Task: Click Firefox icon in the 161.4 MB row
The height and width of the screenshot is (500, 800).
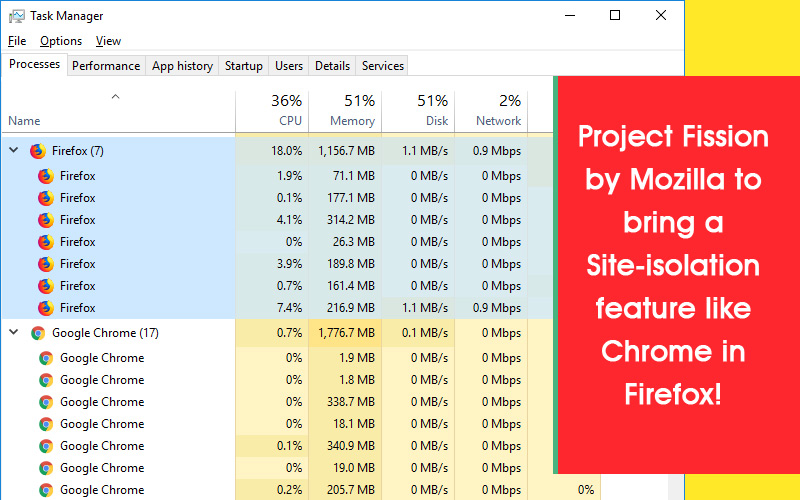Action: (46, 286)
